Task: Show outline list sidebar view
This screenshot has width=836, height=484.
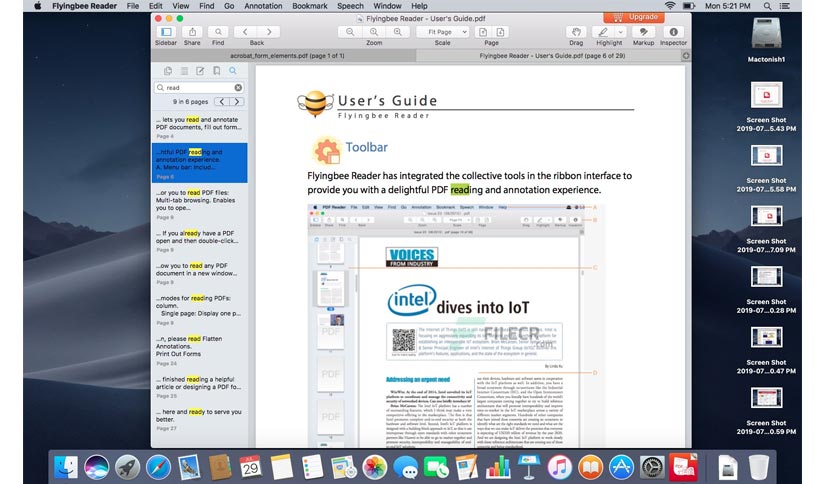Action: click(184, 70)
